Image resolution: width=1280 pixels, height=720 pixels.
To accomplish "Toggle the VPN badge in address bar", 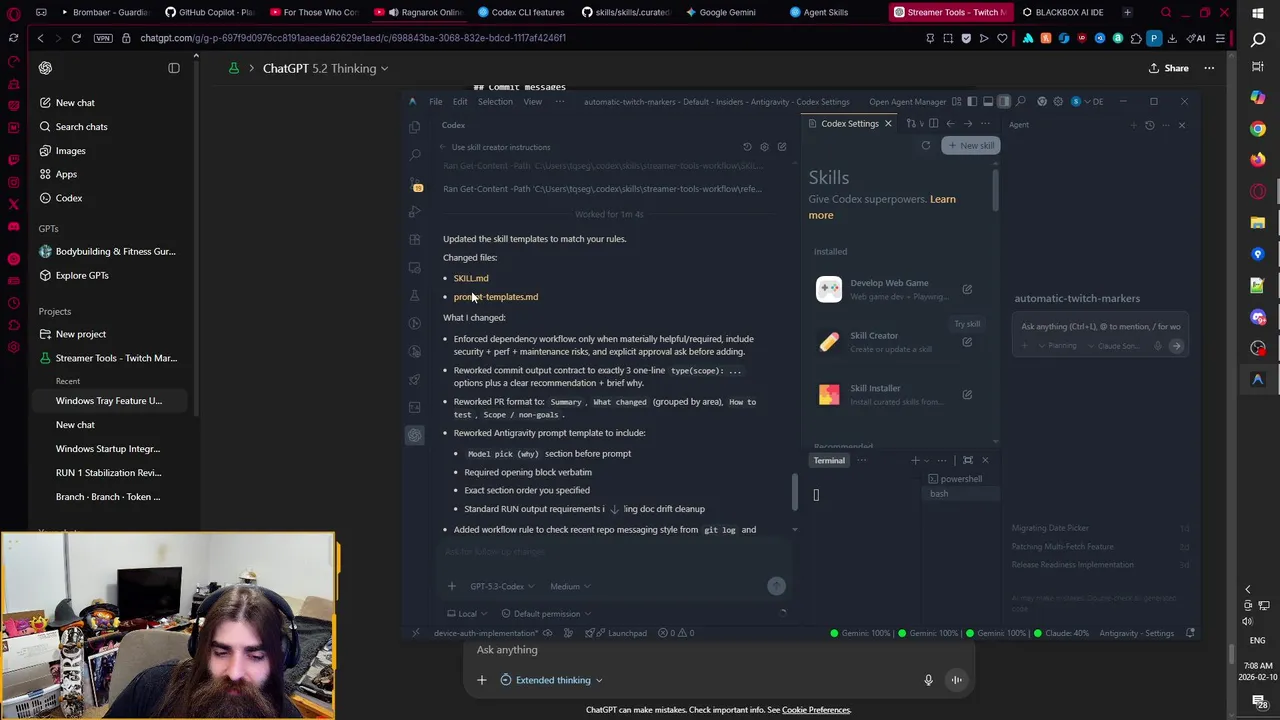I will (x=103, y=38).
